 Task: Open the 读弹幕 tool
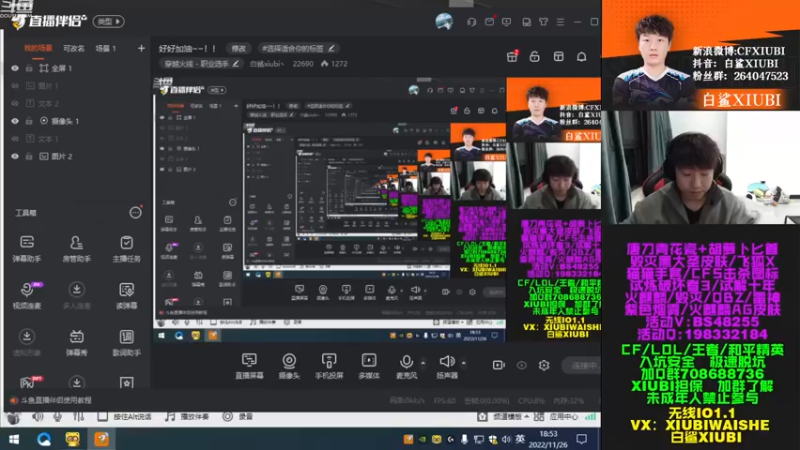point(127,295)
